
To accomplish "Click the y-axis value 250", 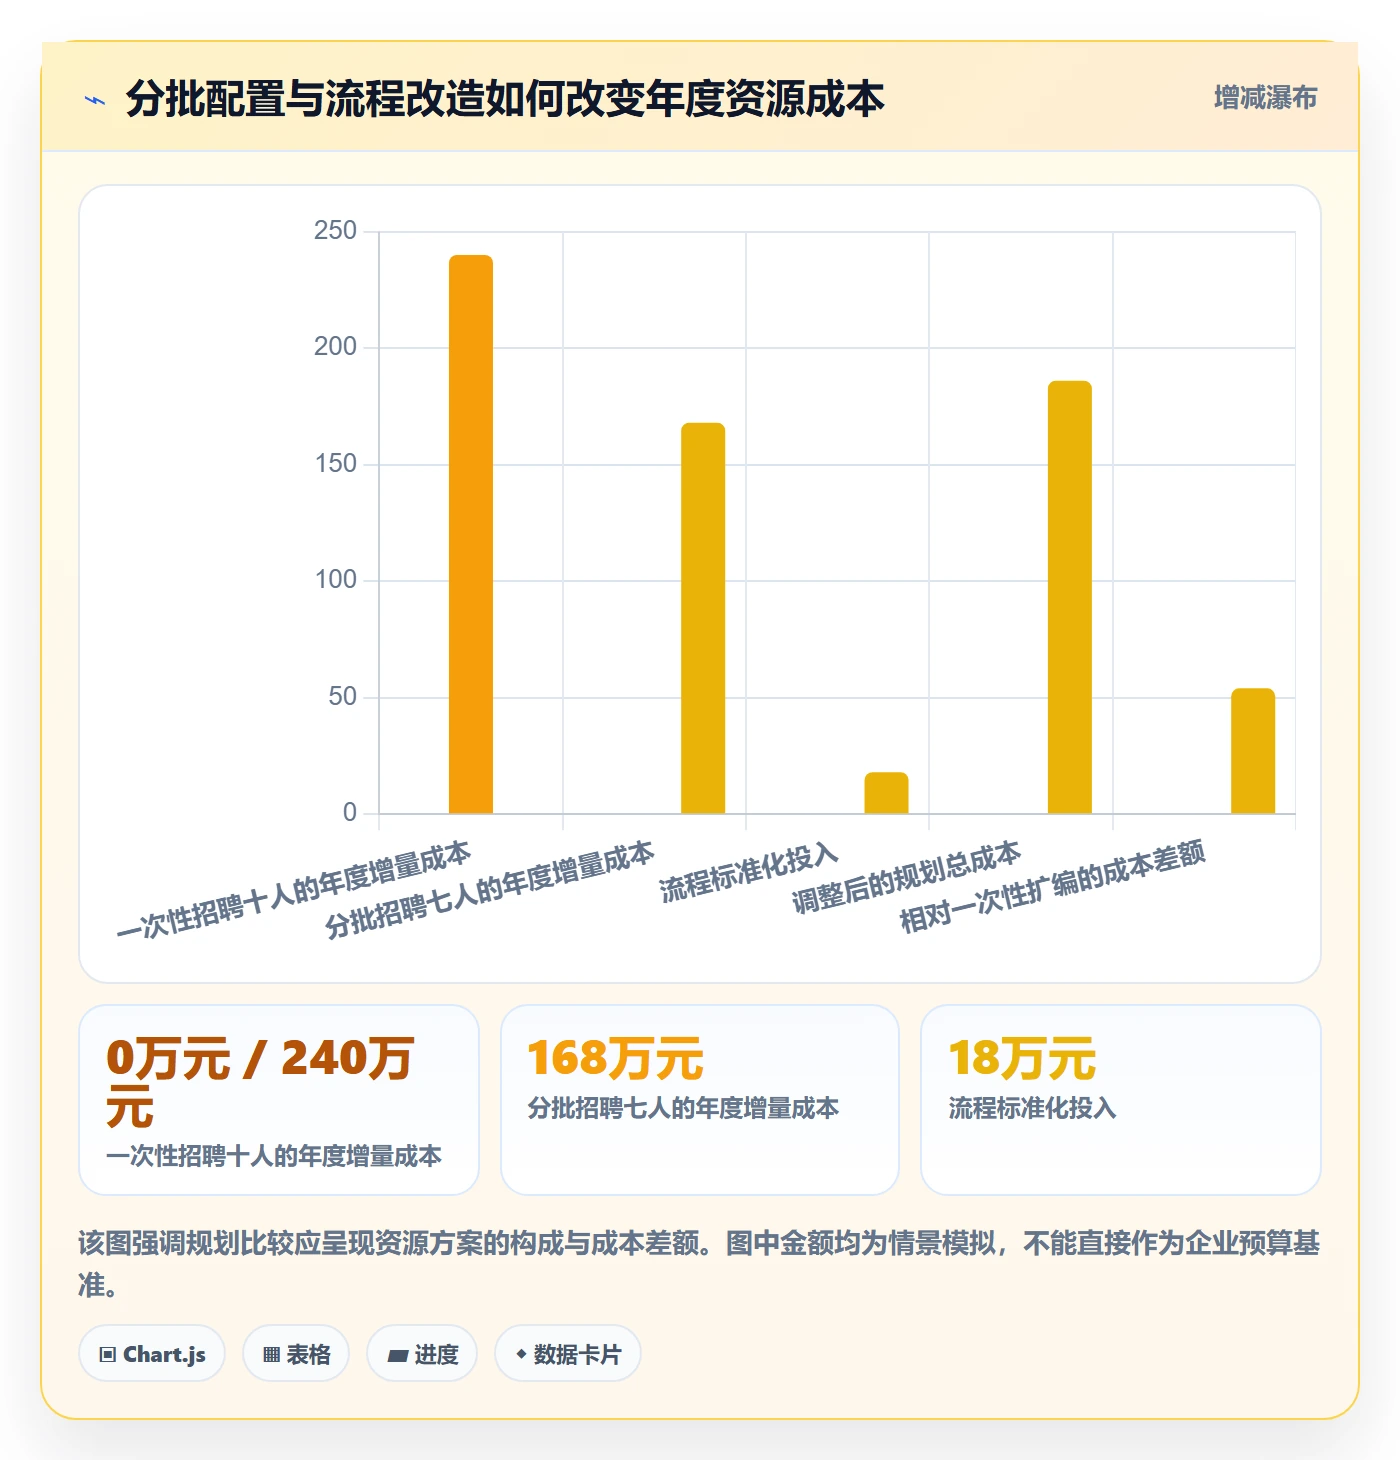I will (335, 231).
